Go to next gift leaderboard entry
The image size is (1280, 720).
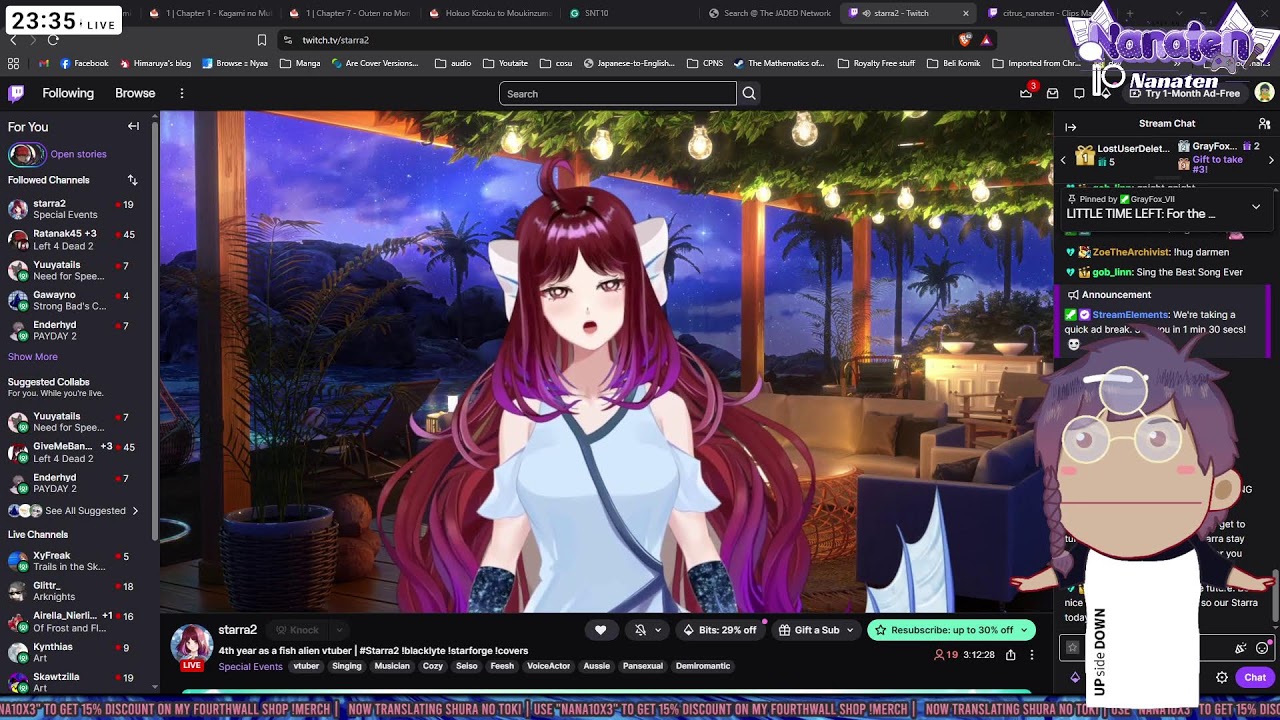pyautogui.click(x=1271, y=160)
